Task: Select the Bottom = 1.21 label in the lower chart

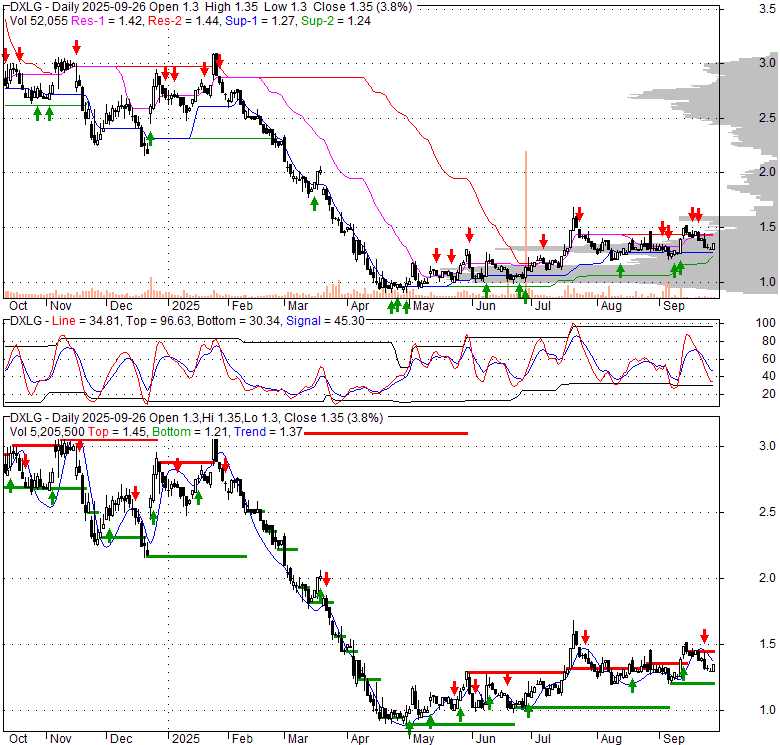Action: [191, 432]
